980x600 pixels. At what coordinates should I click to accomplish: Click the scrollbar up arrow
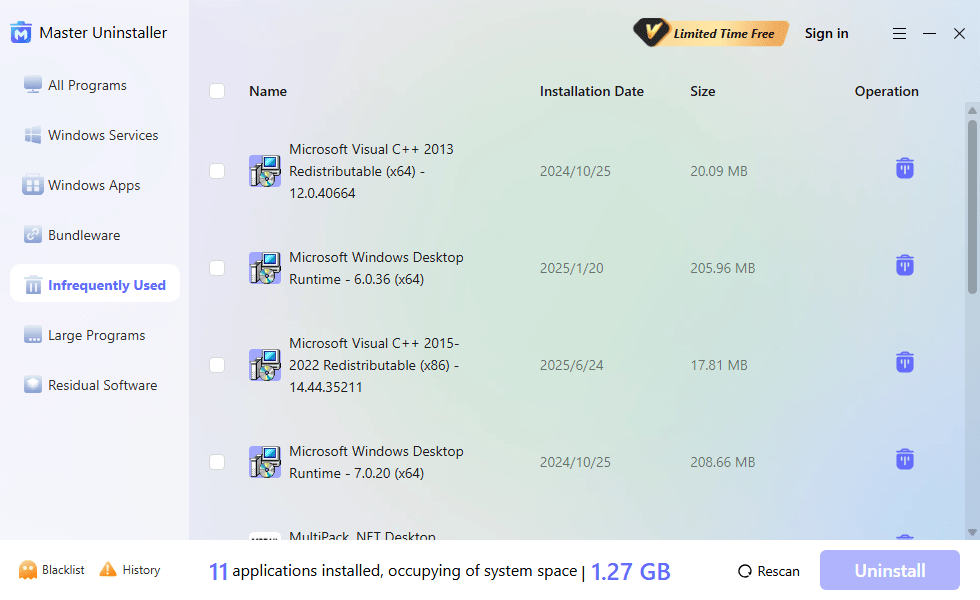click(x=972, y=111)
